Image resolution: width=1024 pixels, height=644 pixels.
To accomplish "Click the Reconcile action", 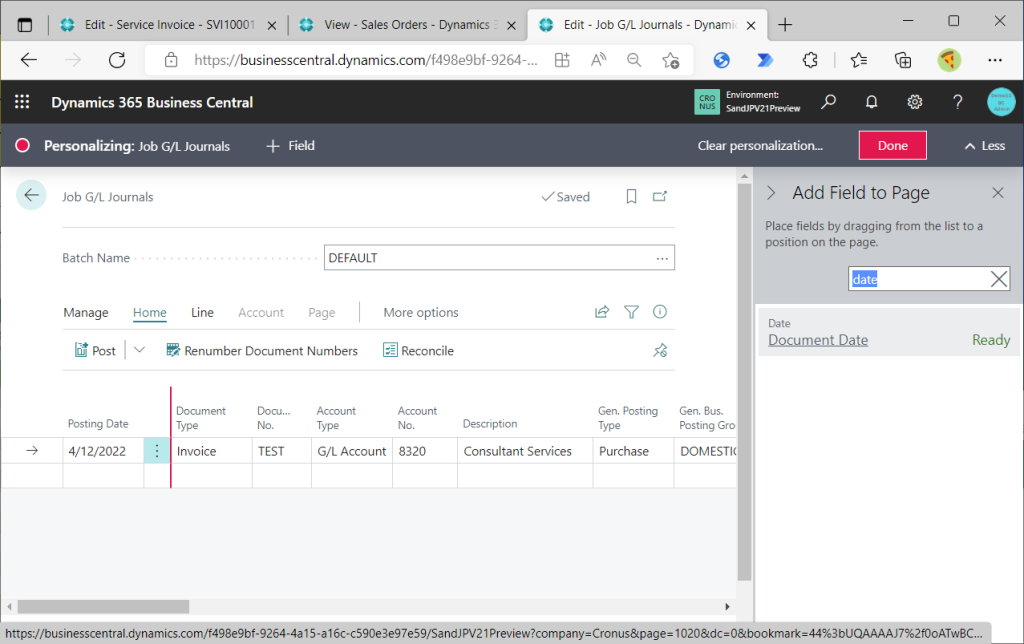I will coord(418,351).
